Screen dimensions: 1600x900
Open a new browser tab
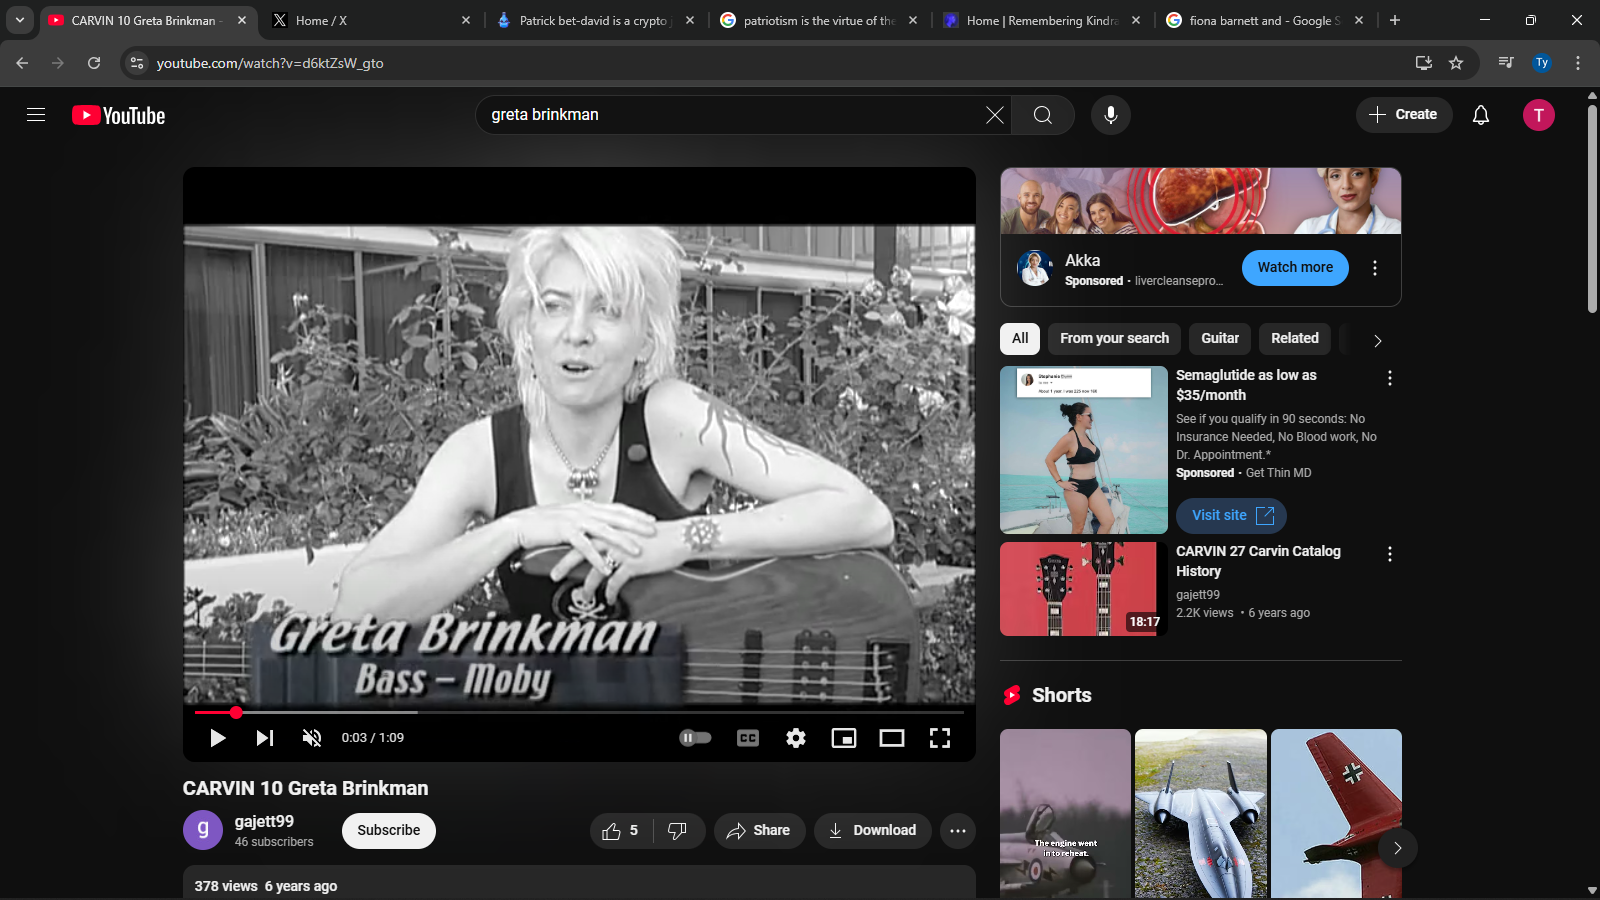click(x=1395, y=20)
